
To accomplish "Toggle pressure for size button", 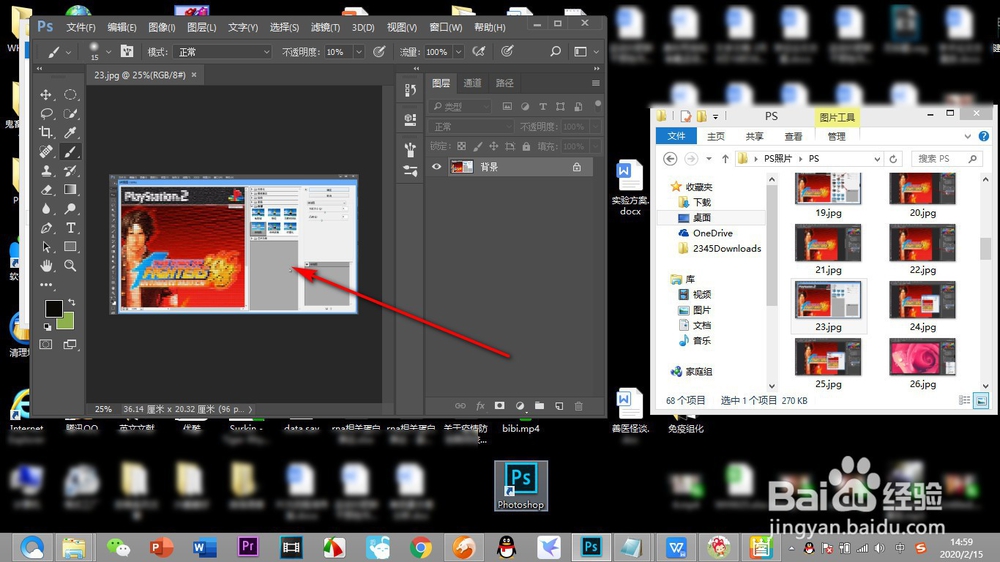I will (507, 51).
